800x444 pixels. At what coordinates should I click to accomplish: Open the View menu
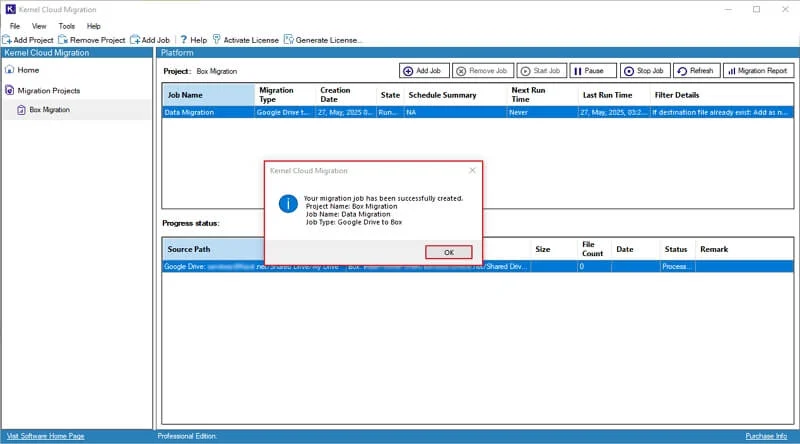pos(39,26)
